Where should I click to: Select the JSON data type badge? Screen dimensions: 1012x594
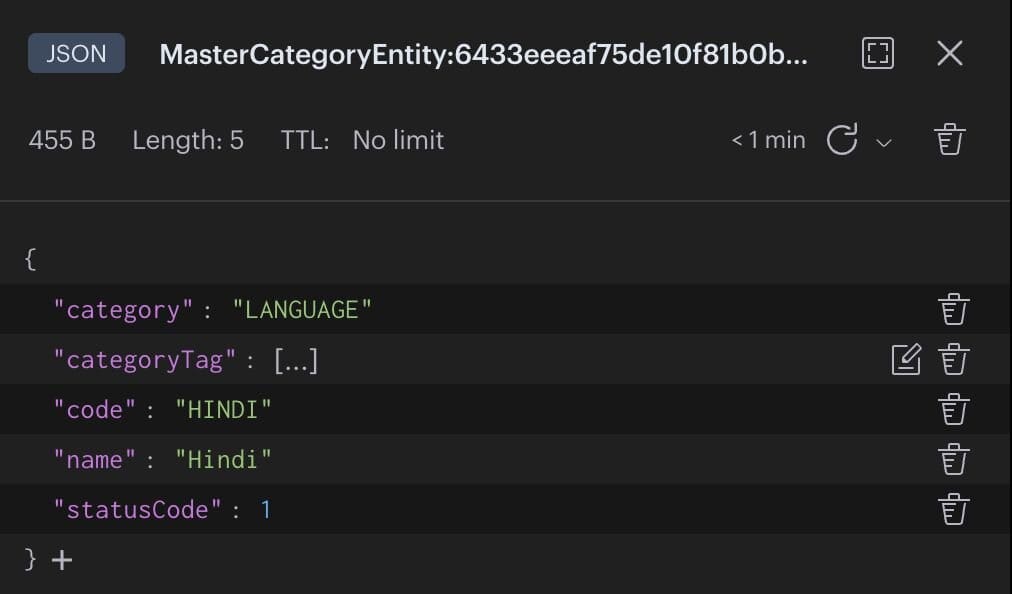pos(75,55)
